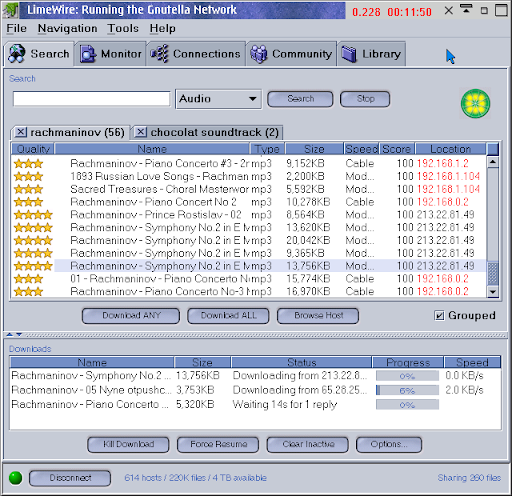The width and height of the screenshot is (512, 496).
Task: Click the Disconnect button
Action: (x=70, y=478)
